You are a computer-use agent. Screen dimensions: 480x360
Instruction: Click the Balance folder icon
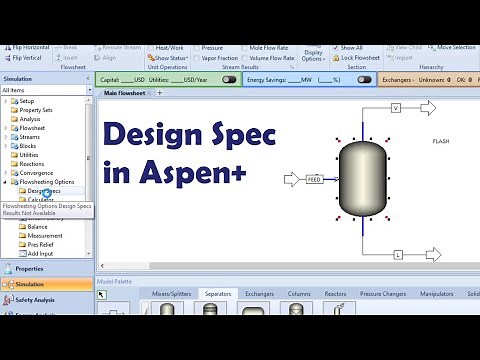pyautogui.click(x=22, y=227)
